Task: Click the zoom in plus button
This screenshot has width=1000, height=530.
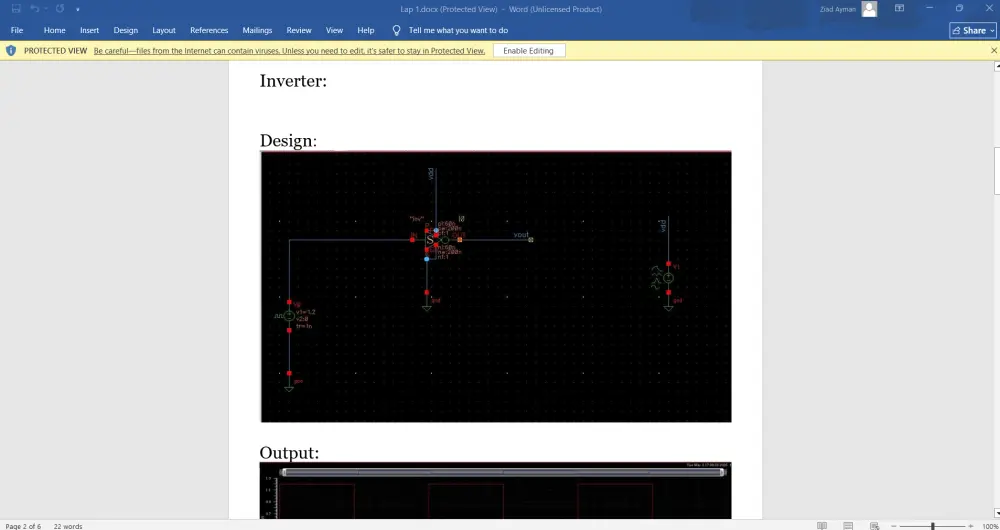Action: 972,526
